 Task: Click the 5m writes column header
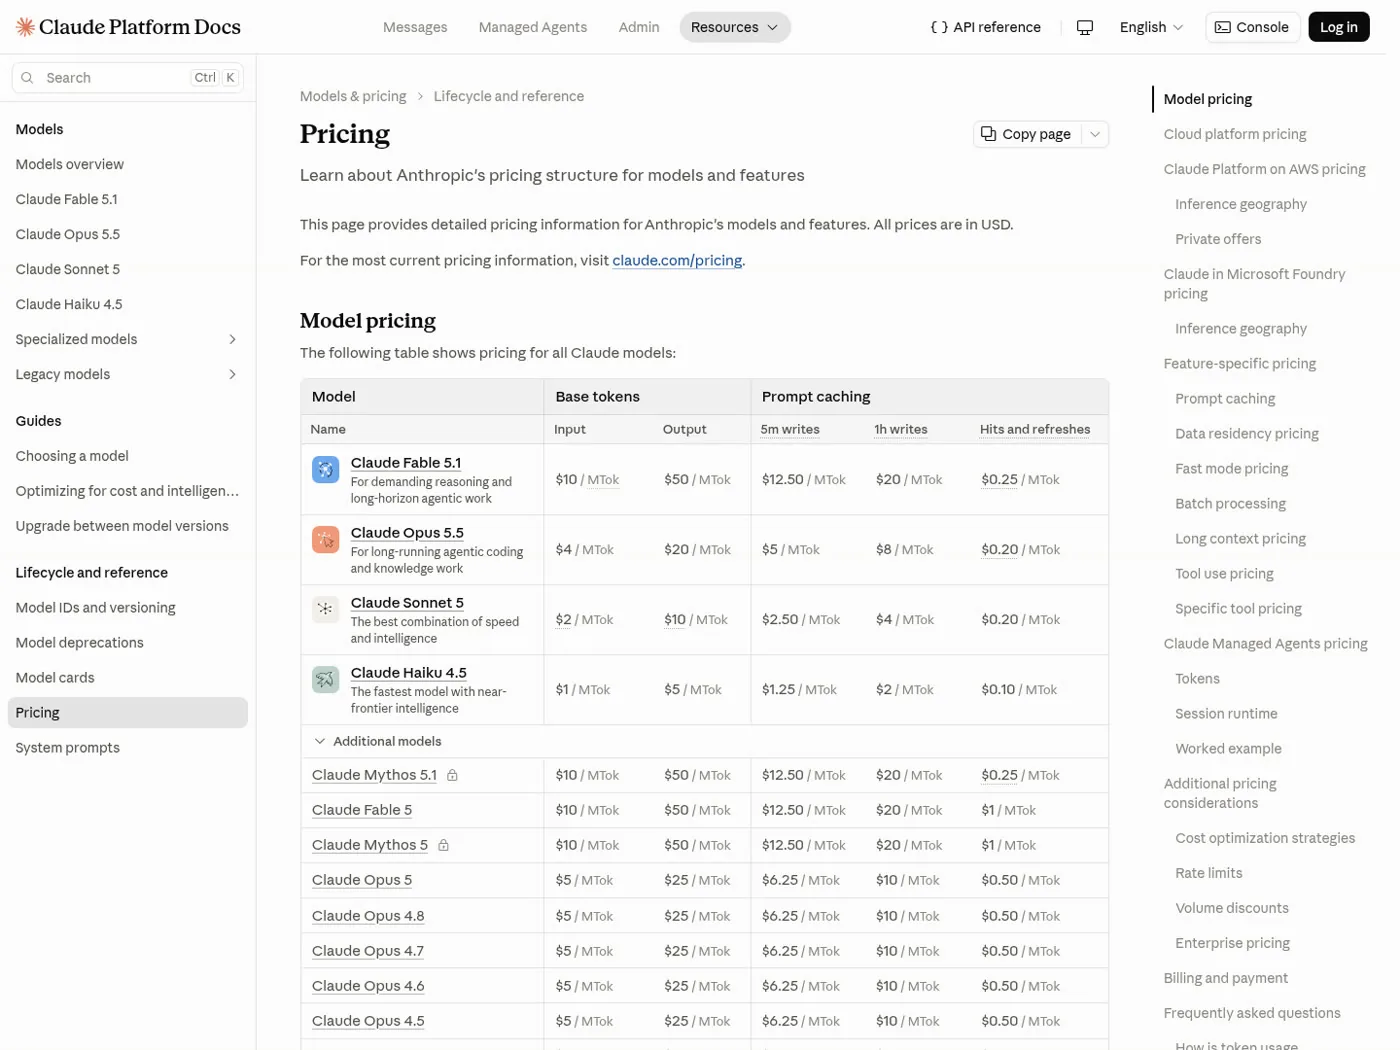click(x=790, y=429)
